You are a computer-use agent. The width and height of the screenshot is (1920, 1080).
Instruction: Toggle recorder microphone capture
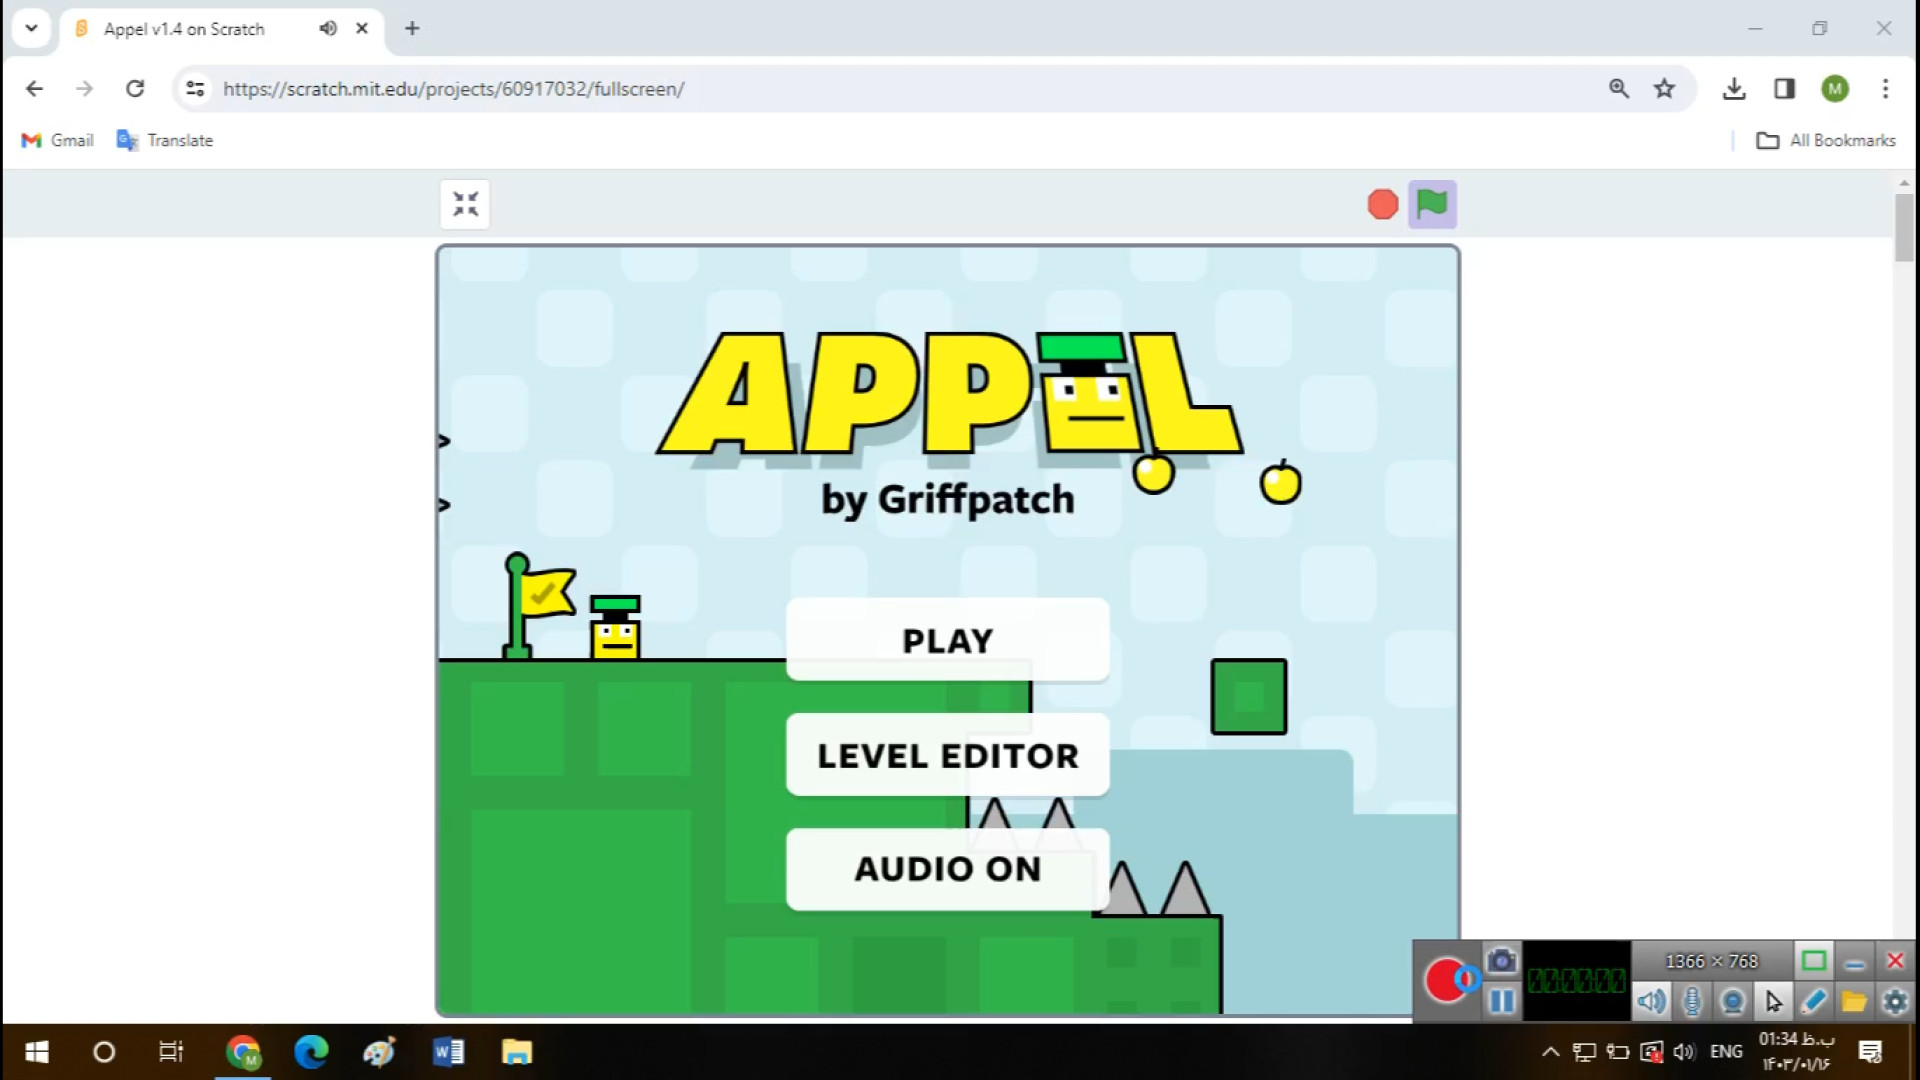point(1692,1001)
